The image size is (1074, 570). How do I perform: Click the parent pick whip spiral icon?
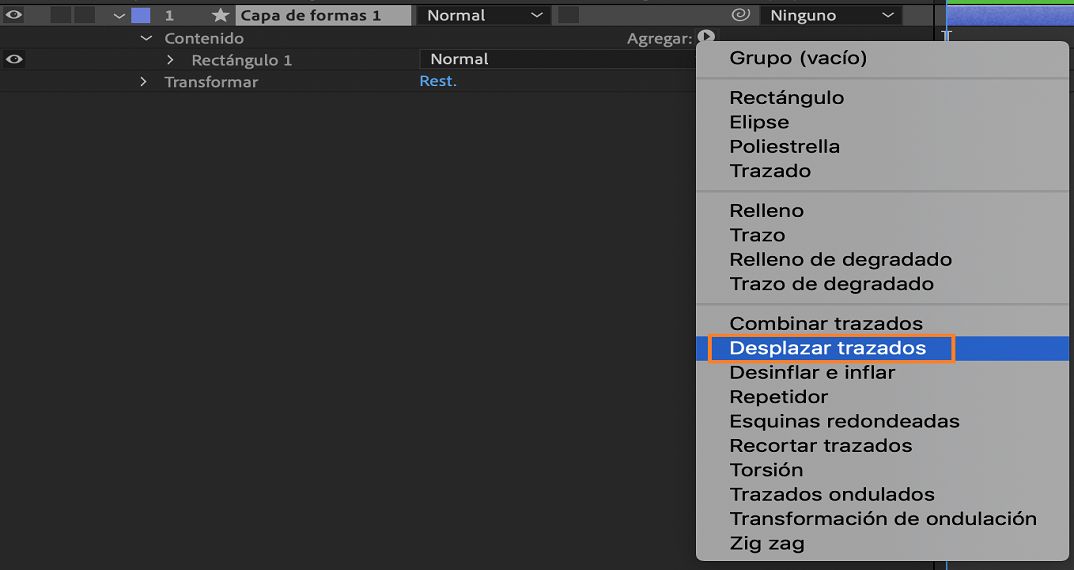coord(741,15)
